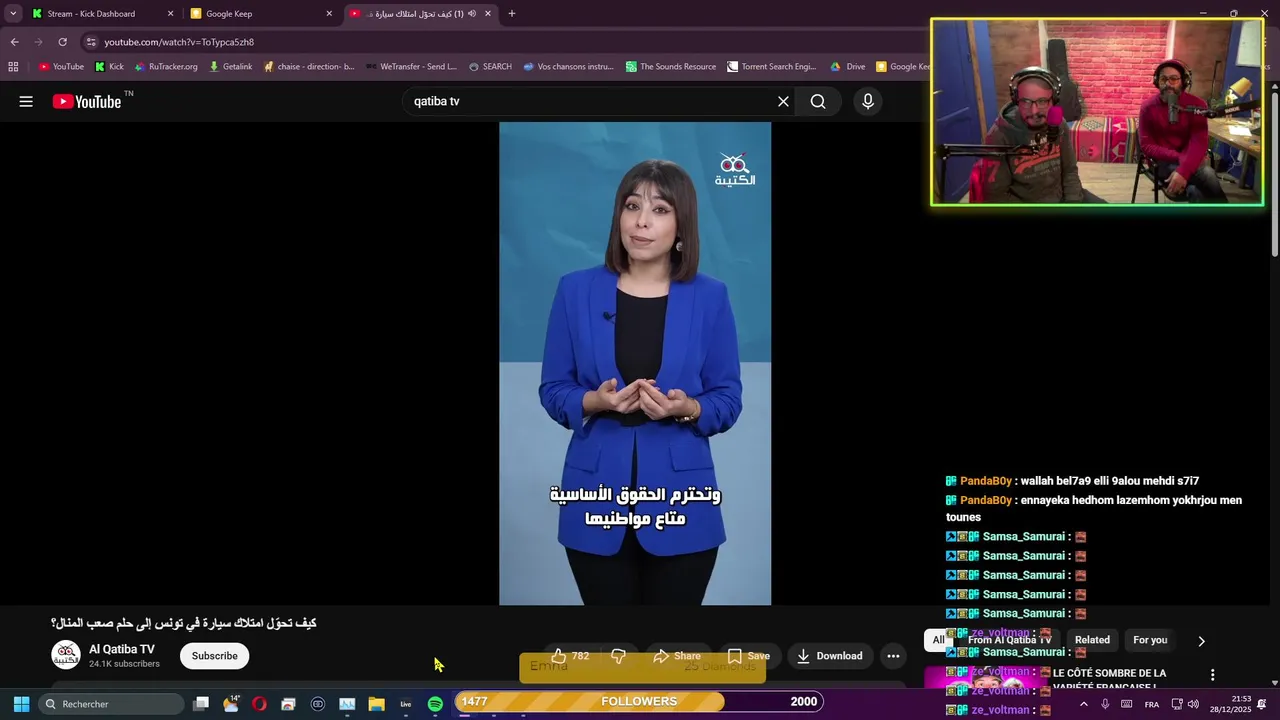Switch the FRA keyboard language indicator
The height and width of the screenshot is (720, 1280).
[1152, 704]
